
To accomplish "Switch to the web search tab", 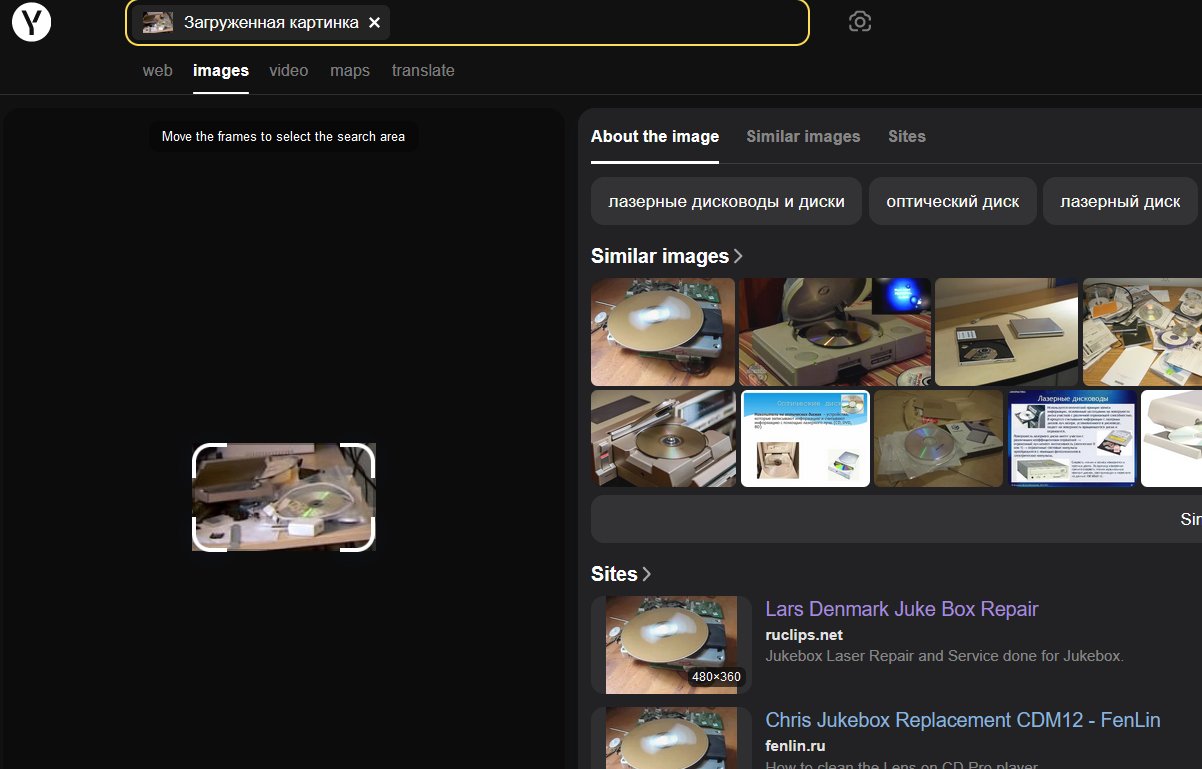I will (x=157, y=71).
